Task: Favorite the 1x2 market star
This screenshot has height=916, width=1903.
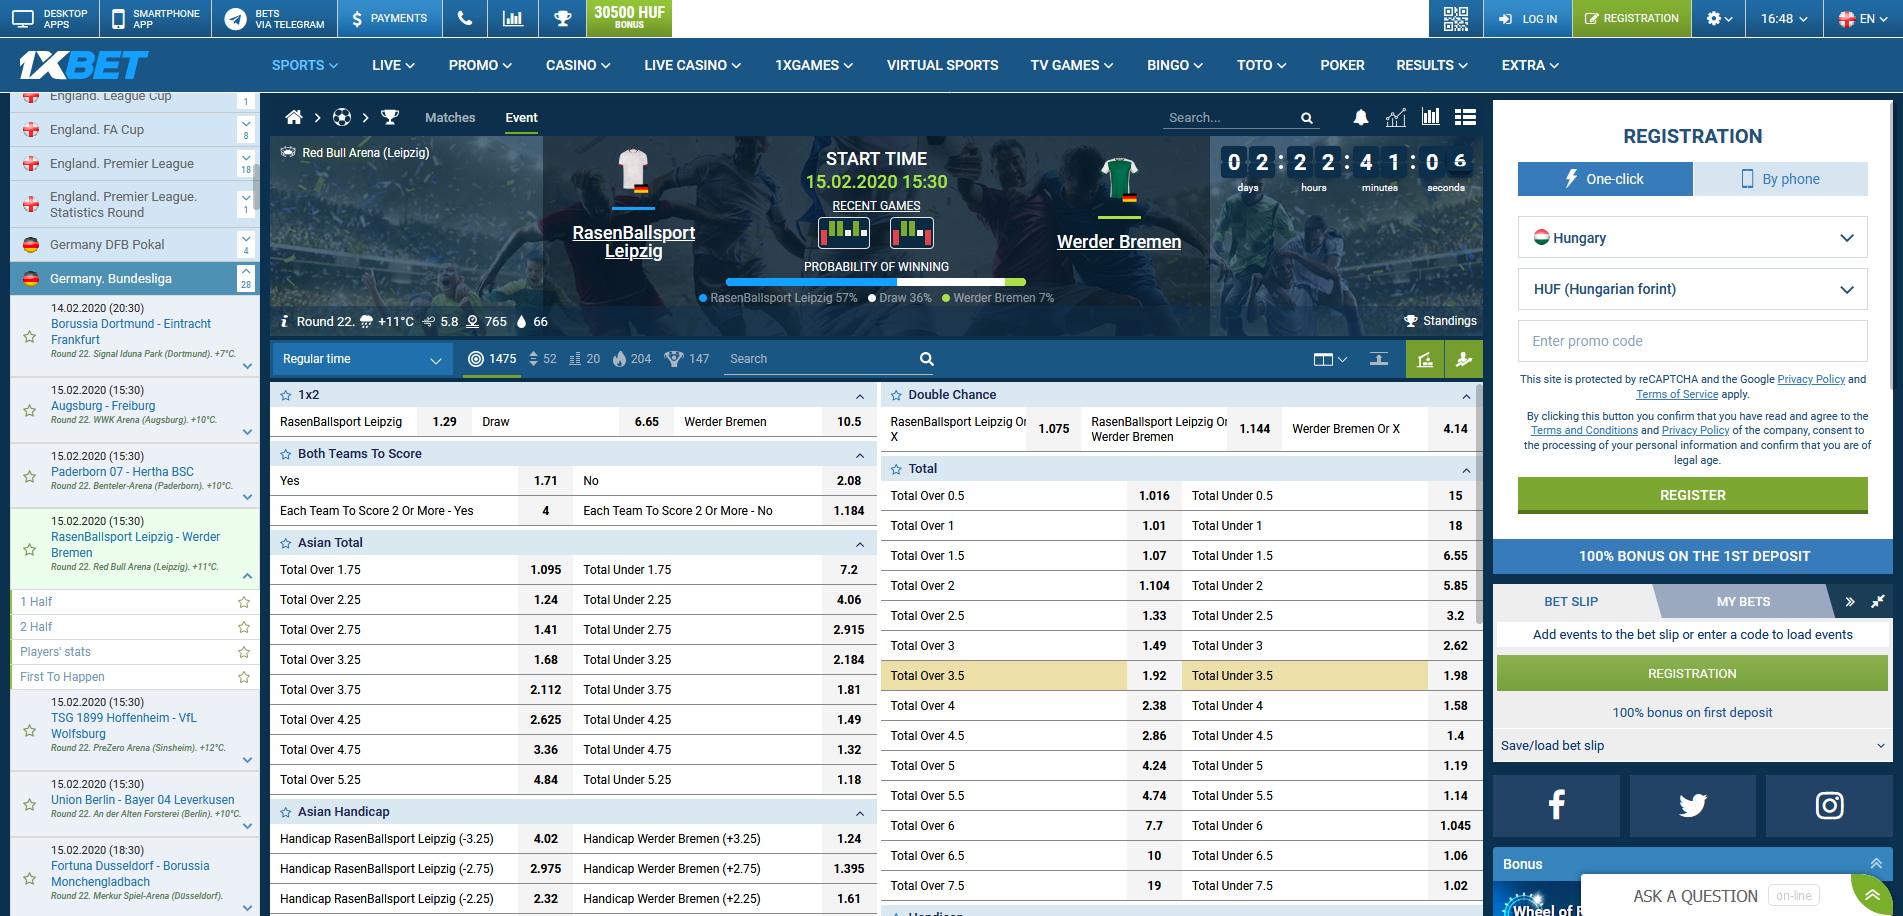Action: point(286,395)
